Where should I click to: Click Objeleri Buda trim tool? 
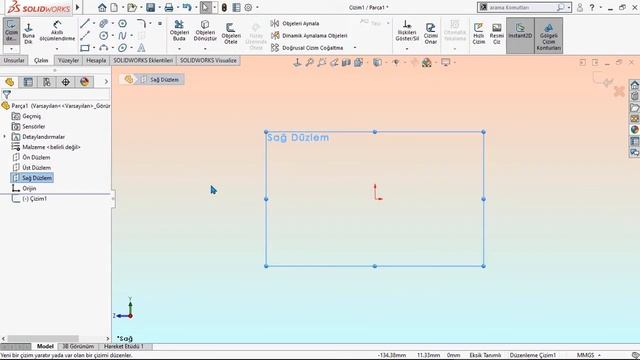[179, 31]
